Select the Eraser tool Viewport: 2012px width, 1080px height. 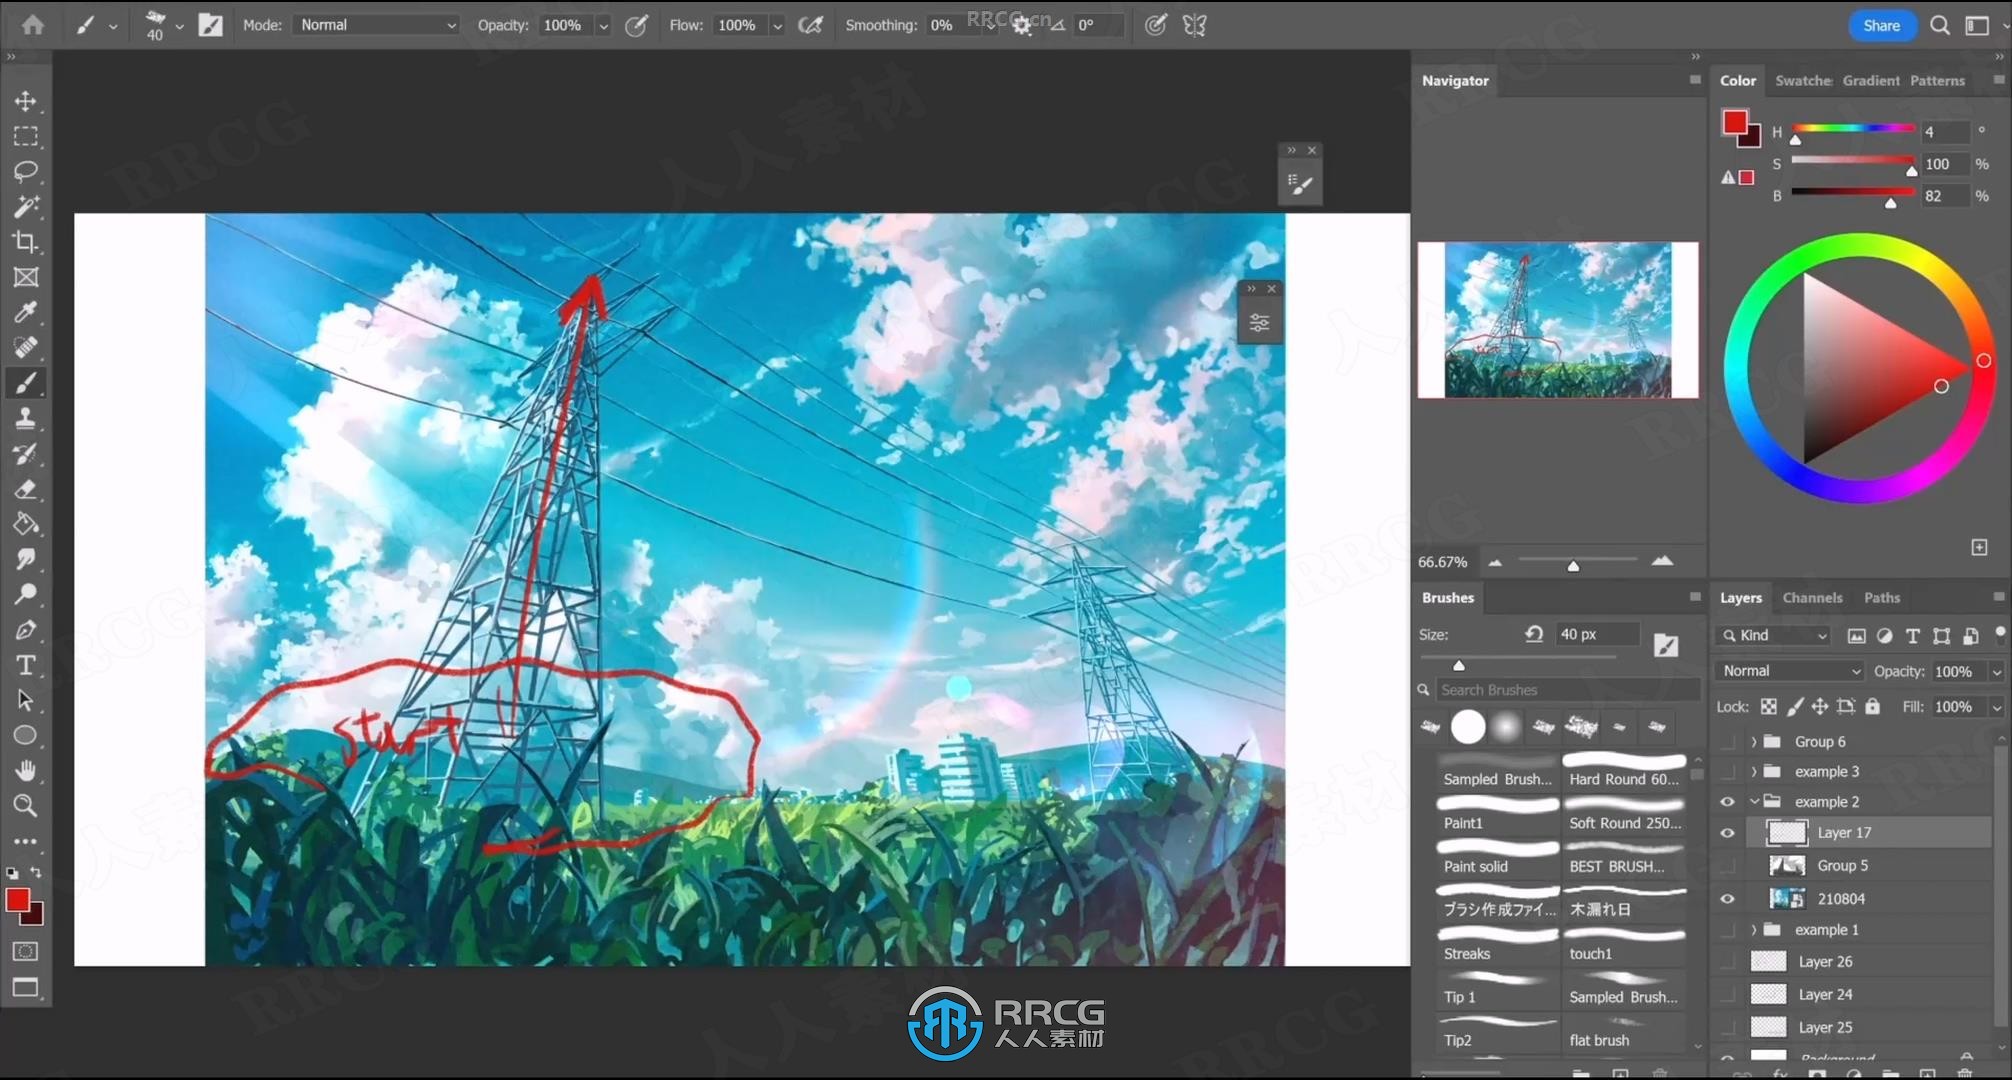coord(26,489)
